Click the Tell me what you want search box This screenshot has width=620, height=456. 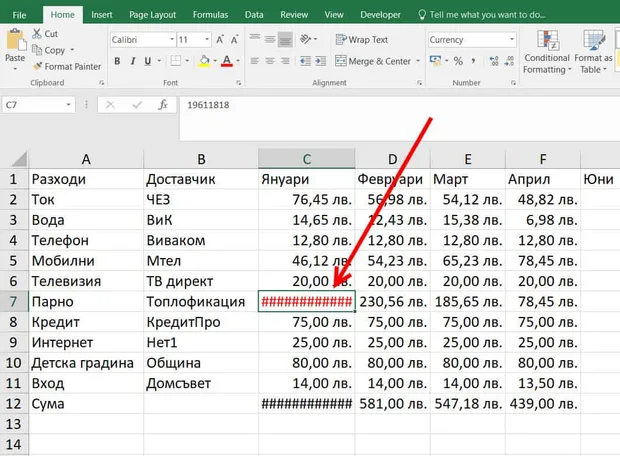point(482,15)
